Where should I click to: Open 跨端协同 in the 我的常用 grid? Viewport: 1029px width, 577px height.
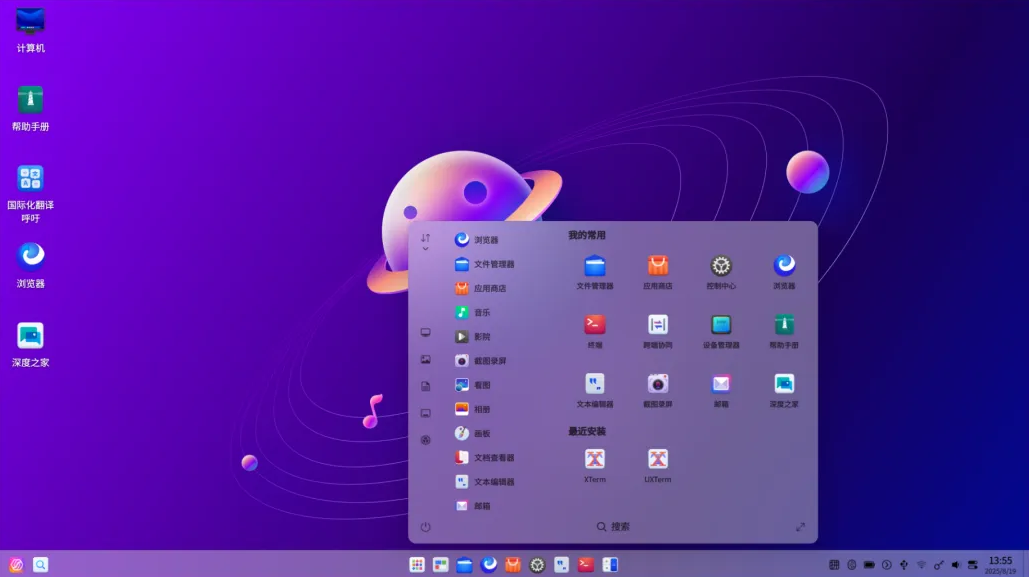coord(658,331)
